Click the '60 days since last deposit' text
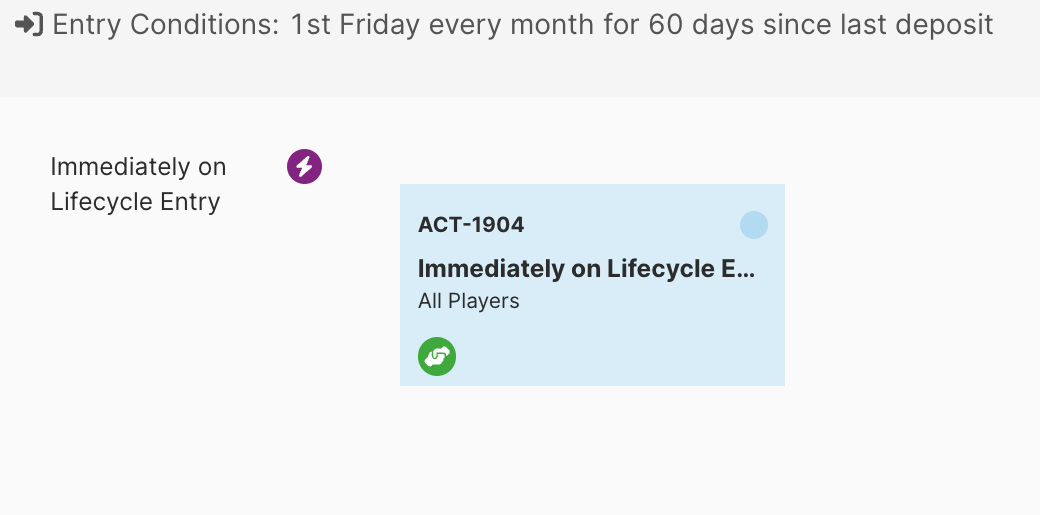Screen dimensions: 1040x515 point(821,25)
